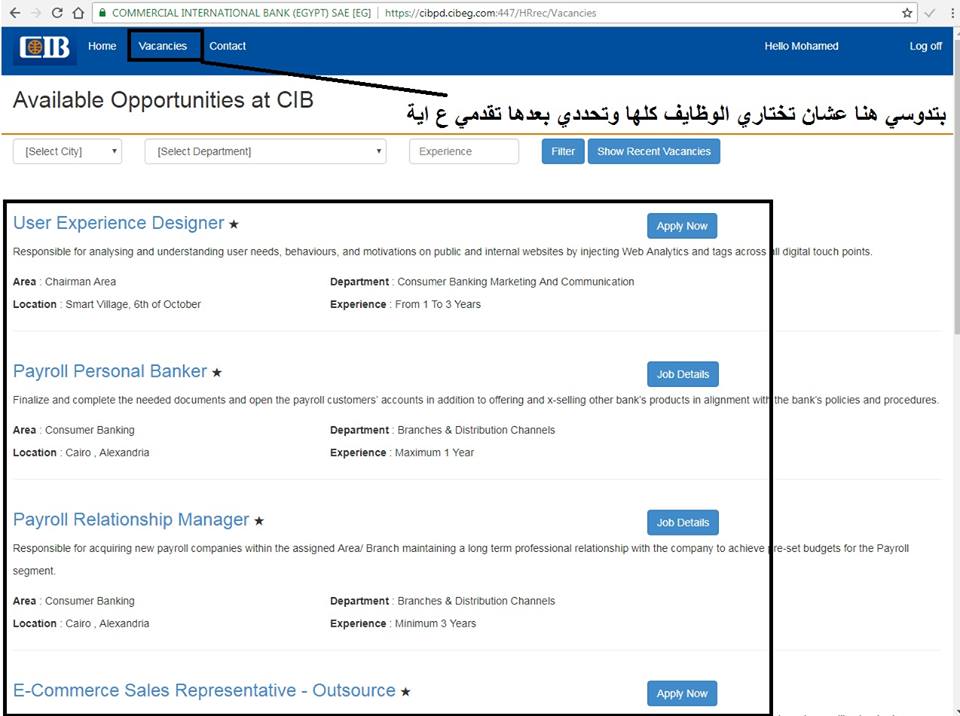Click the star beside User Experience Designer
960x716 pixels.
[233, 225]
